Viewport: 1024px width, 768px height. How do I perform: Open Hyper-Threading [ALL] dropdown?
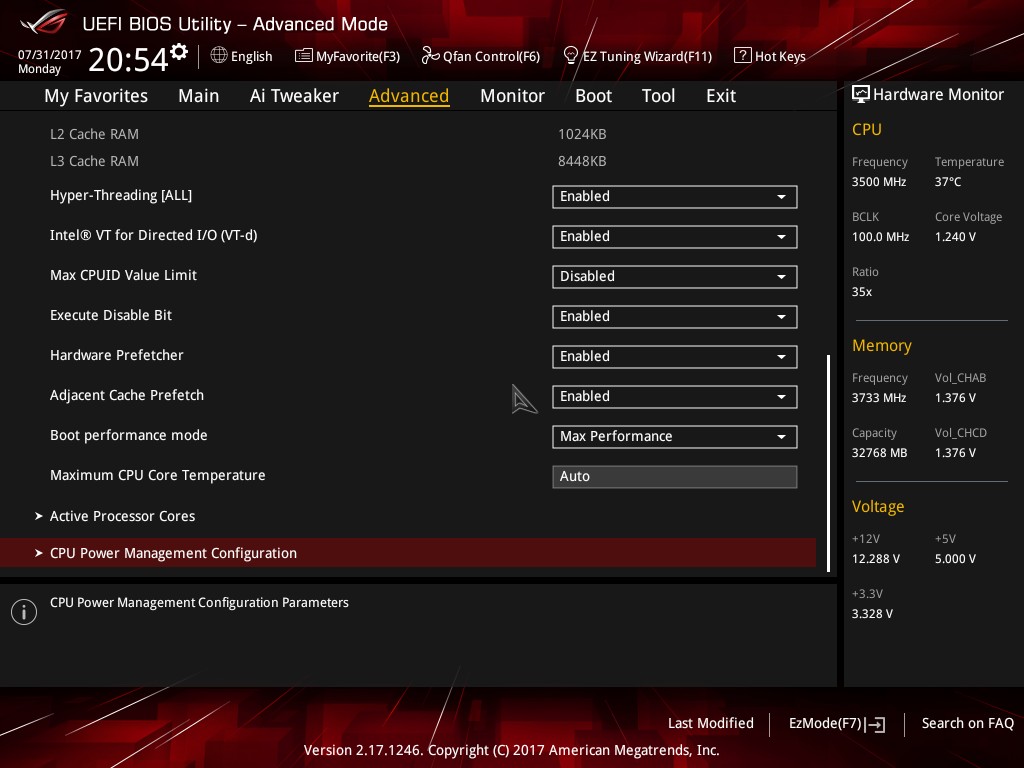(675, 197)
